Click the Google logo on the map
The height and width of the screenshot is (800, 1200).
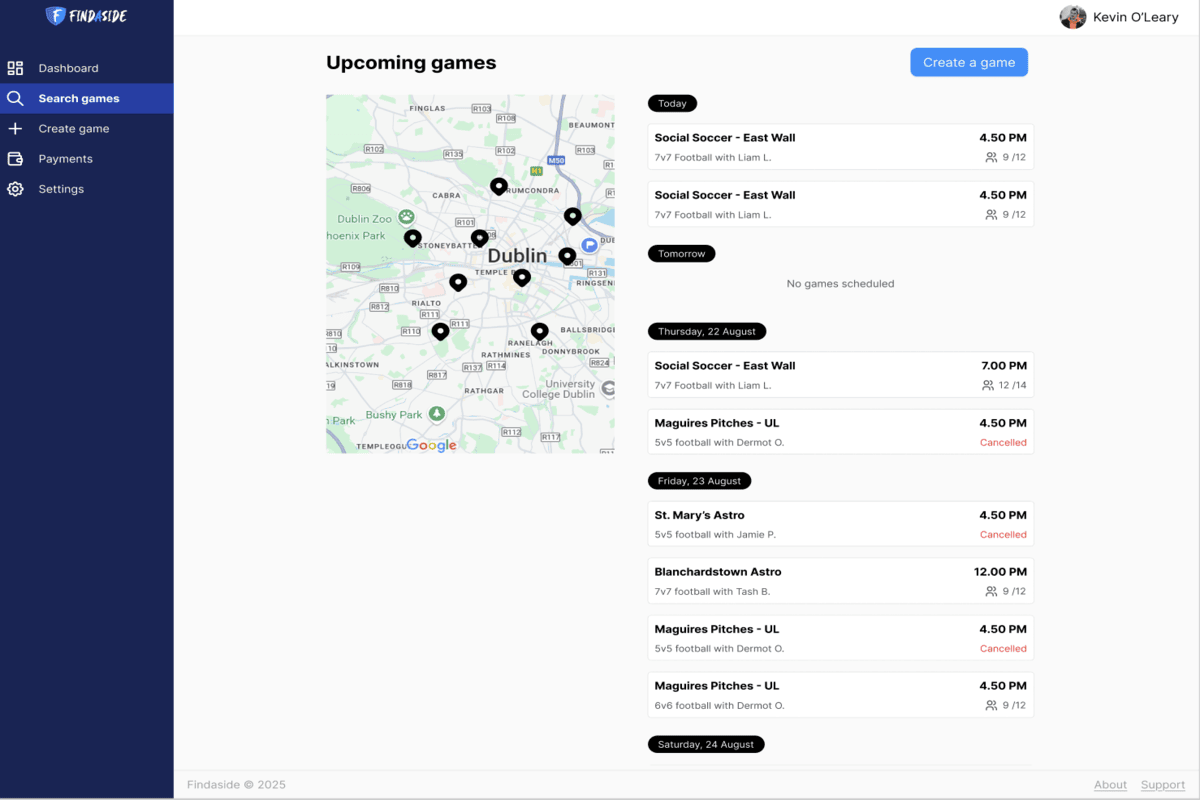[x=431, y=445]
